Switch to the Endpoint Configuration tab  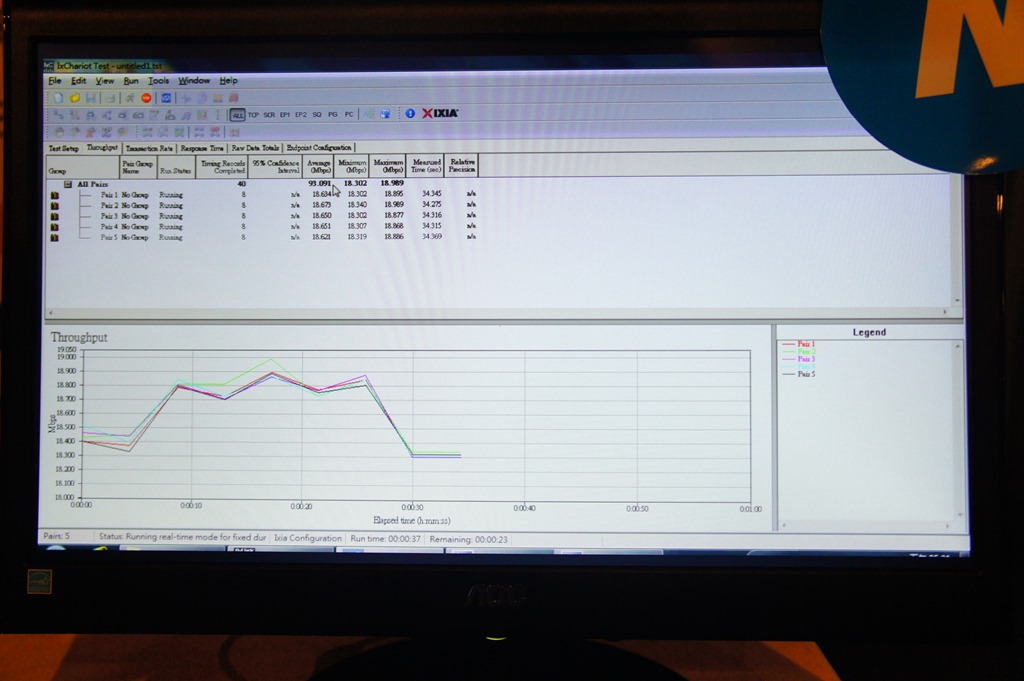pos(319,148)
